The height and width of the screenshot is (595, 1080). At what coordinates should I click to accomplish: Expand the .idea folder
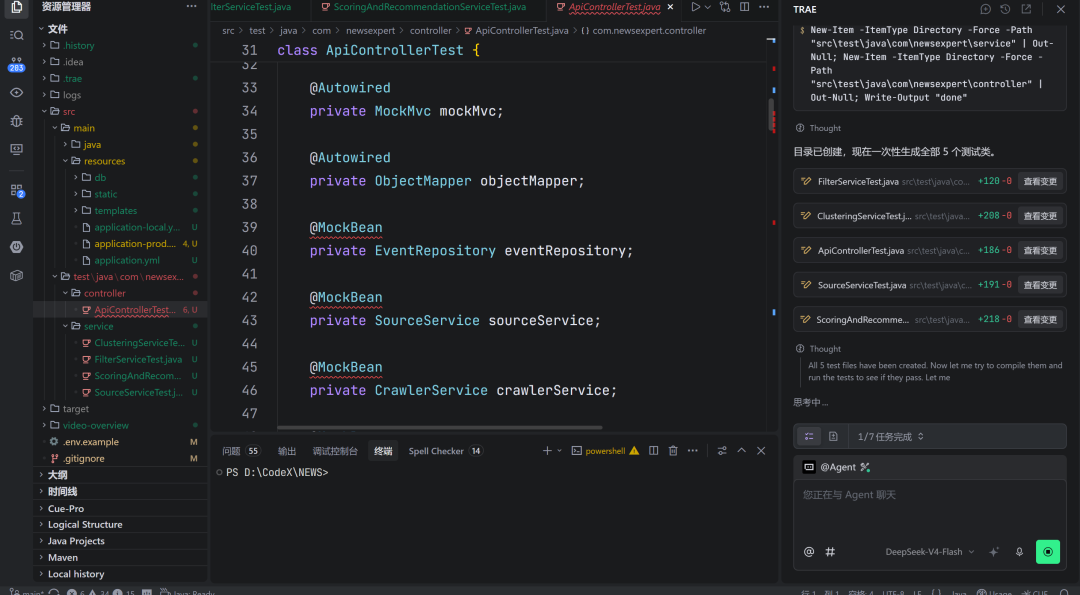click(x=120, y=62)
